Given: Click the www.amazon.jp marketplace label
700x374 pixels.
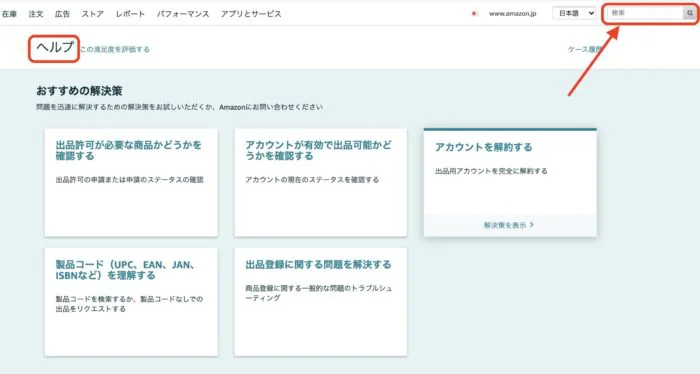Looking at the screenshot, I should point(512,14).
